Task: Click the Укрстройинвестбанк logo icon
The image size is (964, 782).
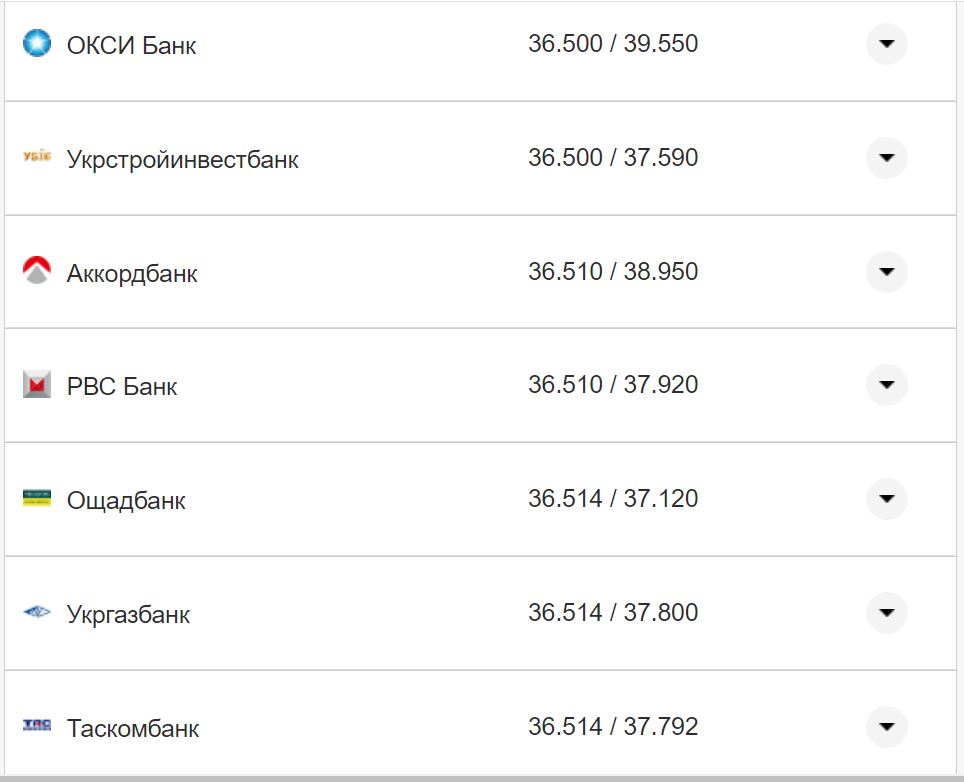Action: (37, 157)
